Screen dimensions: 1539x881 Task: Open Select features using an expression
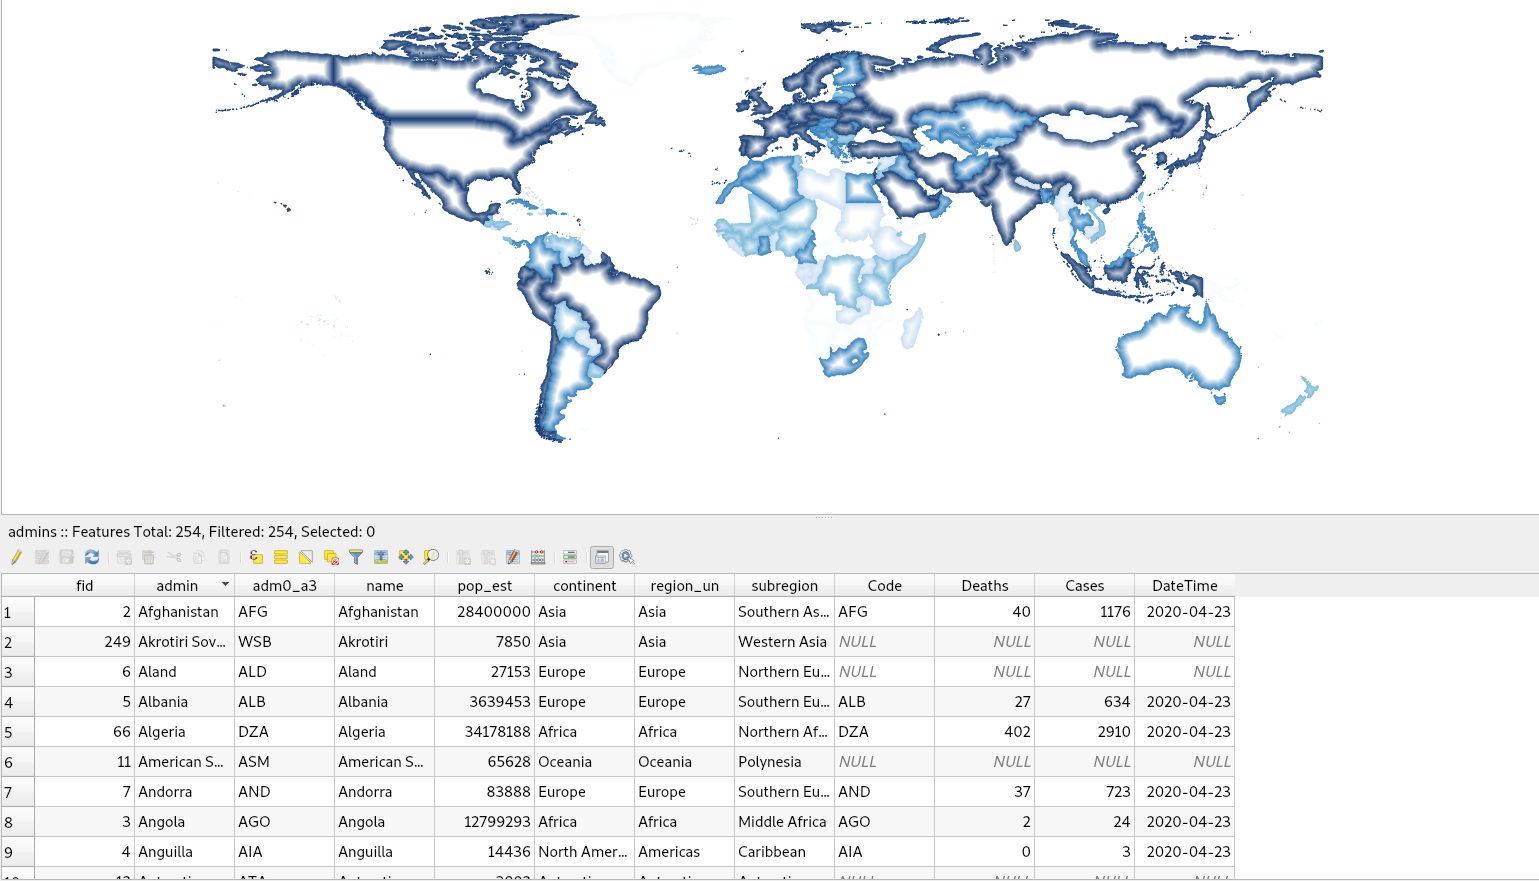256,557
